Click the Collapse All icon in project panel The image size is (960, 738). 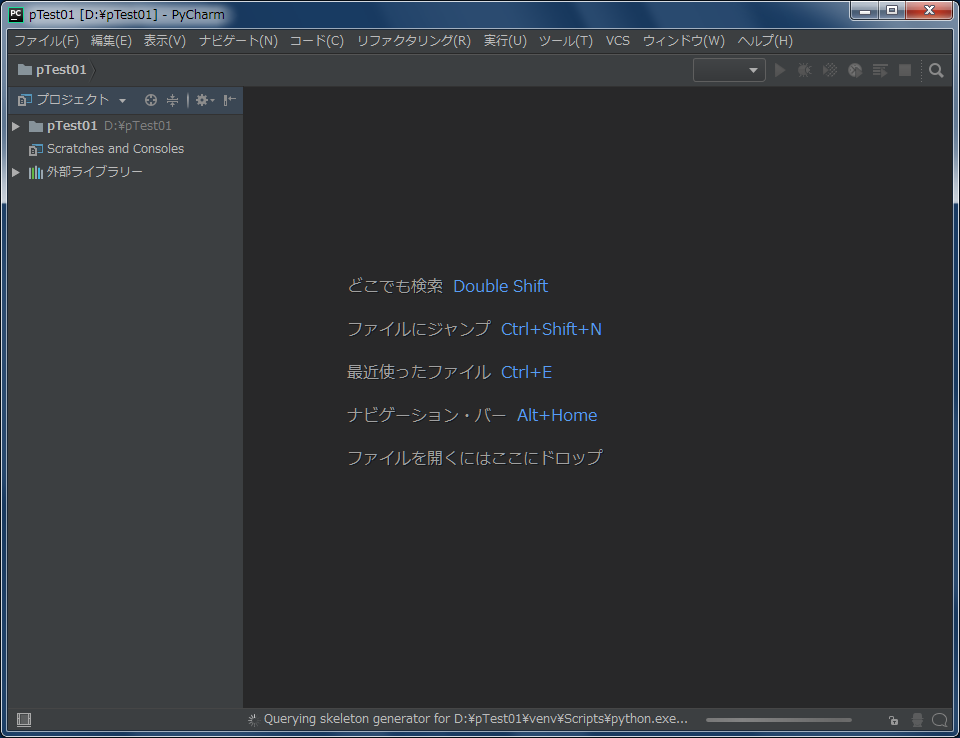click(x=173, y=100)
